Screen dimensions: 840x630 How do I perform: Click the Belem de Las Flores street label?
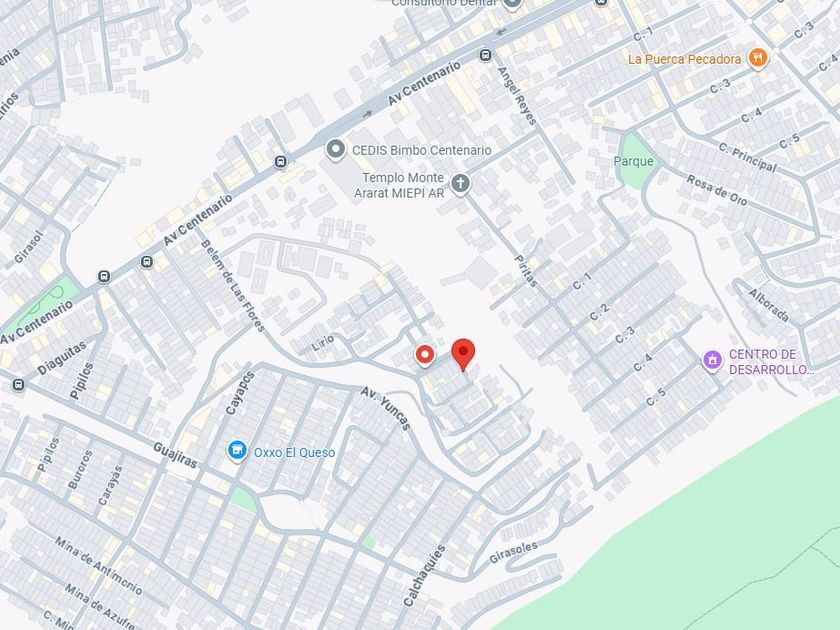point(233,286)
